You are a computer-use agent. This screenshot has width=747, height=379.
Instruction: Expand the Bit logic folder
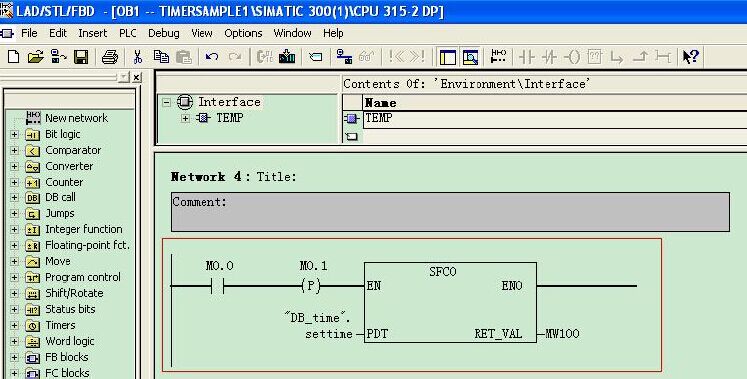click(14, 135)
